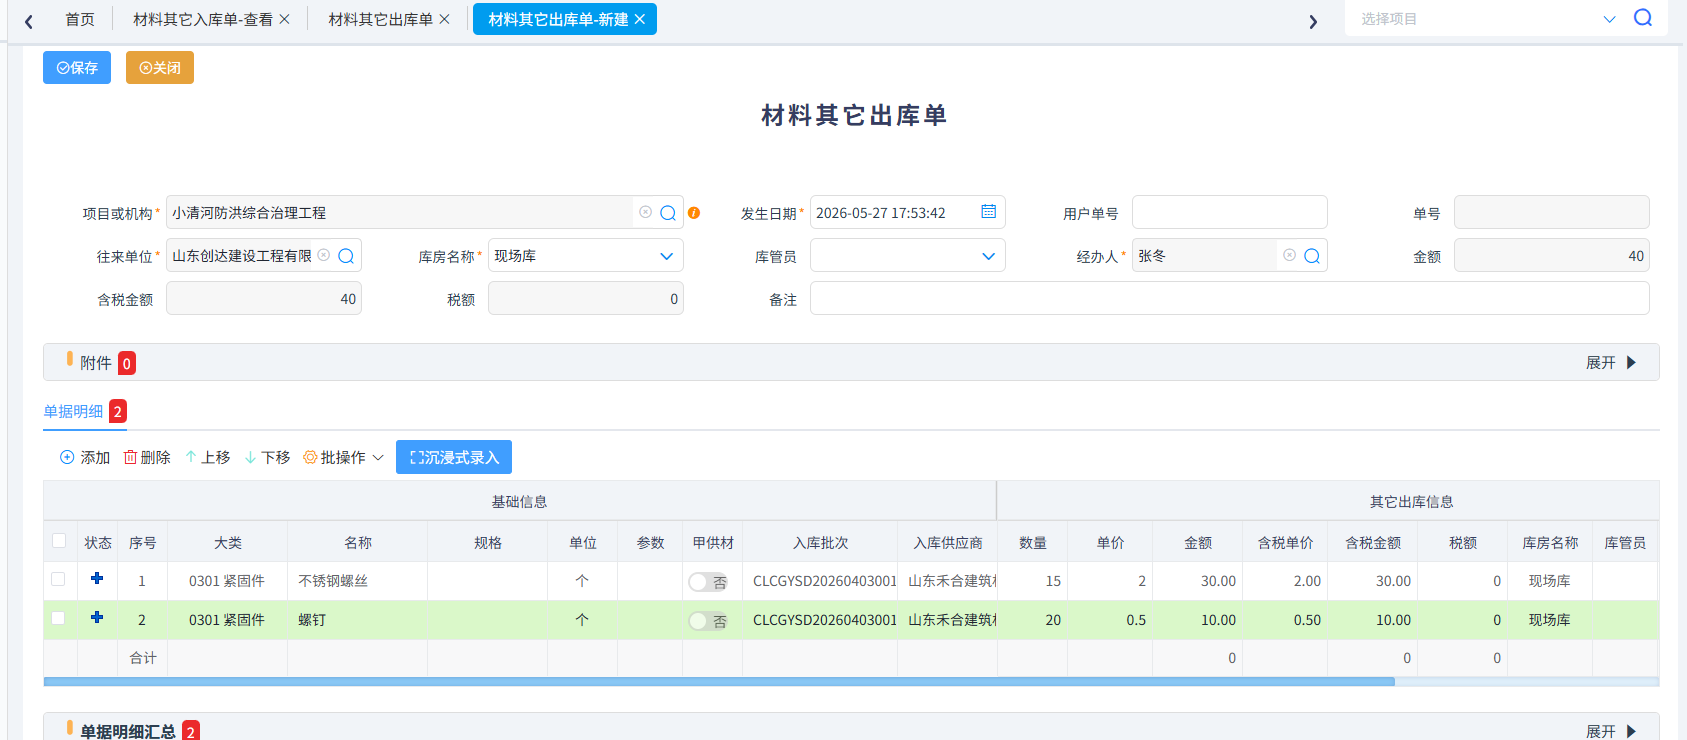Viewport: 1687px width, 740px height.
Task: Click the search icon in 经办人 field
Action: coord(1312,256)
